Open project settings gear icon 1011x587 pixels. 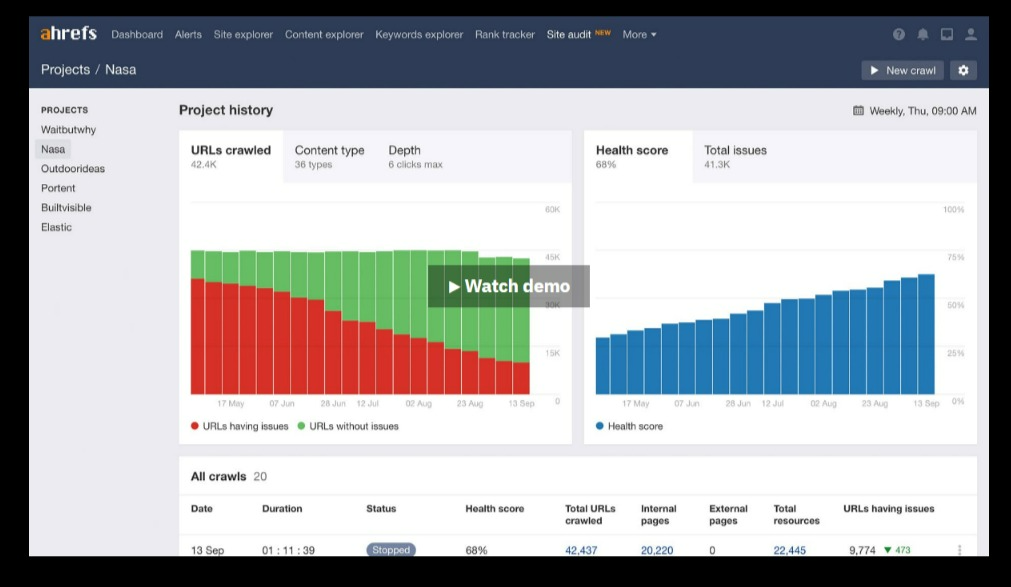point(963,70)
